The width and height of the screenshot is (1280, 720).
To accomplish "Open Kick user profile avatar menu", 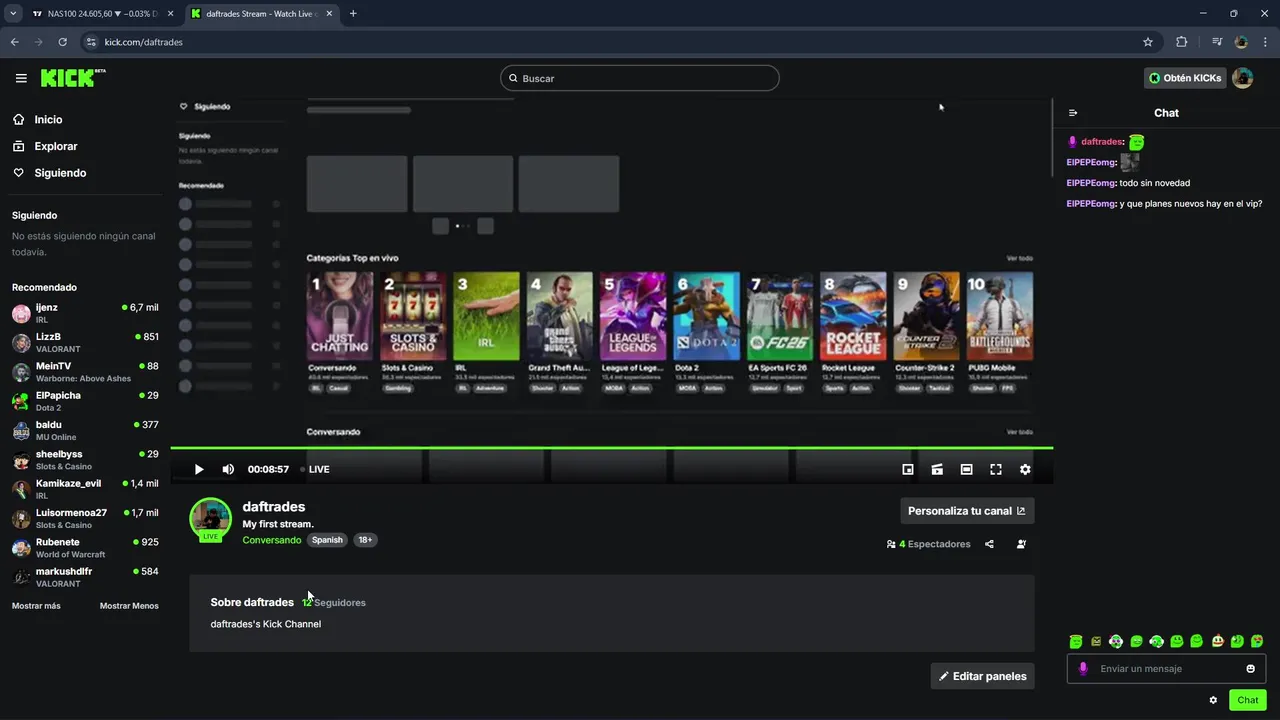I will (1243, 78).
